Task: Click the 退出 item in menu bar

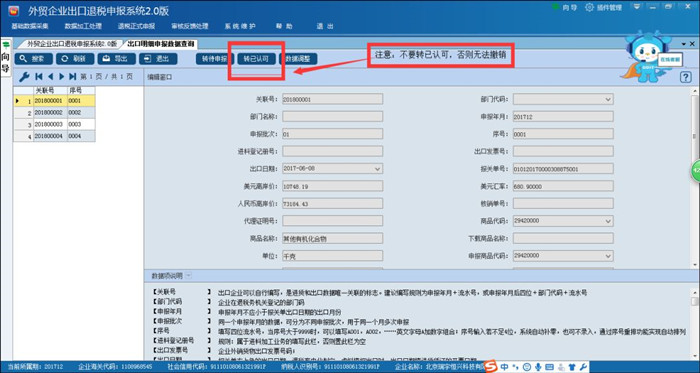Action: coord(325,26)
